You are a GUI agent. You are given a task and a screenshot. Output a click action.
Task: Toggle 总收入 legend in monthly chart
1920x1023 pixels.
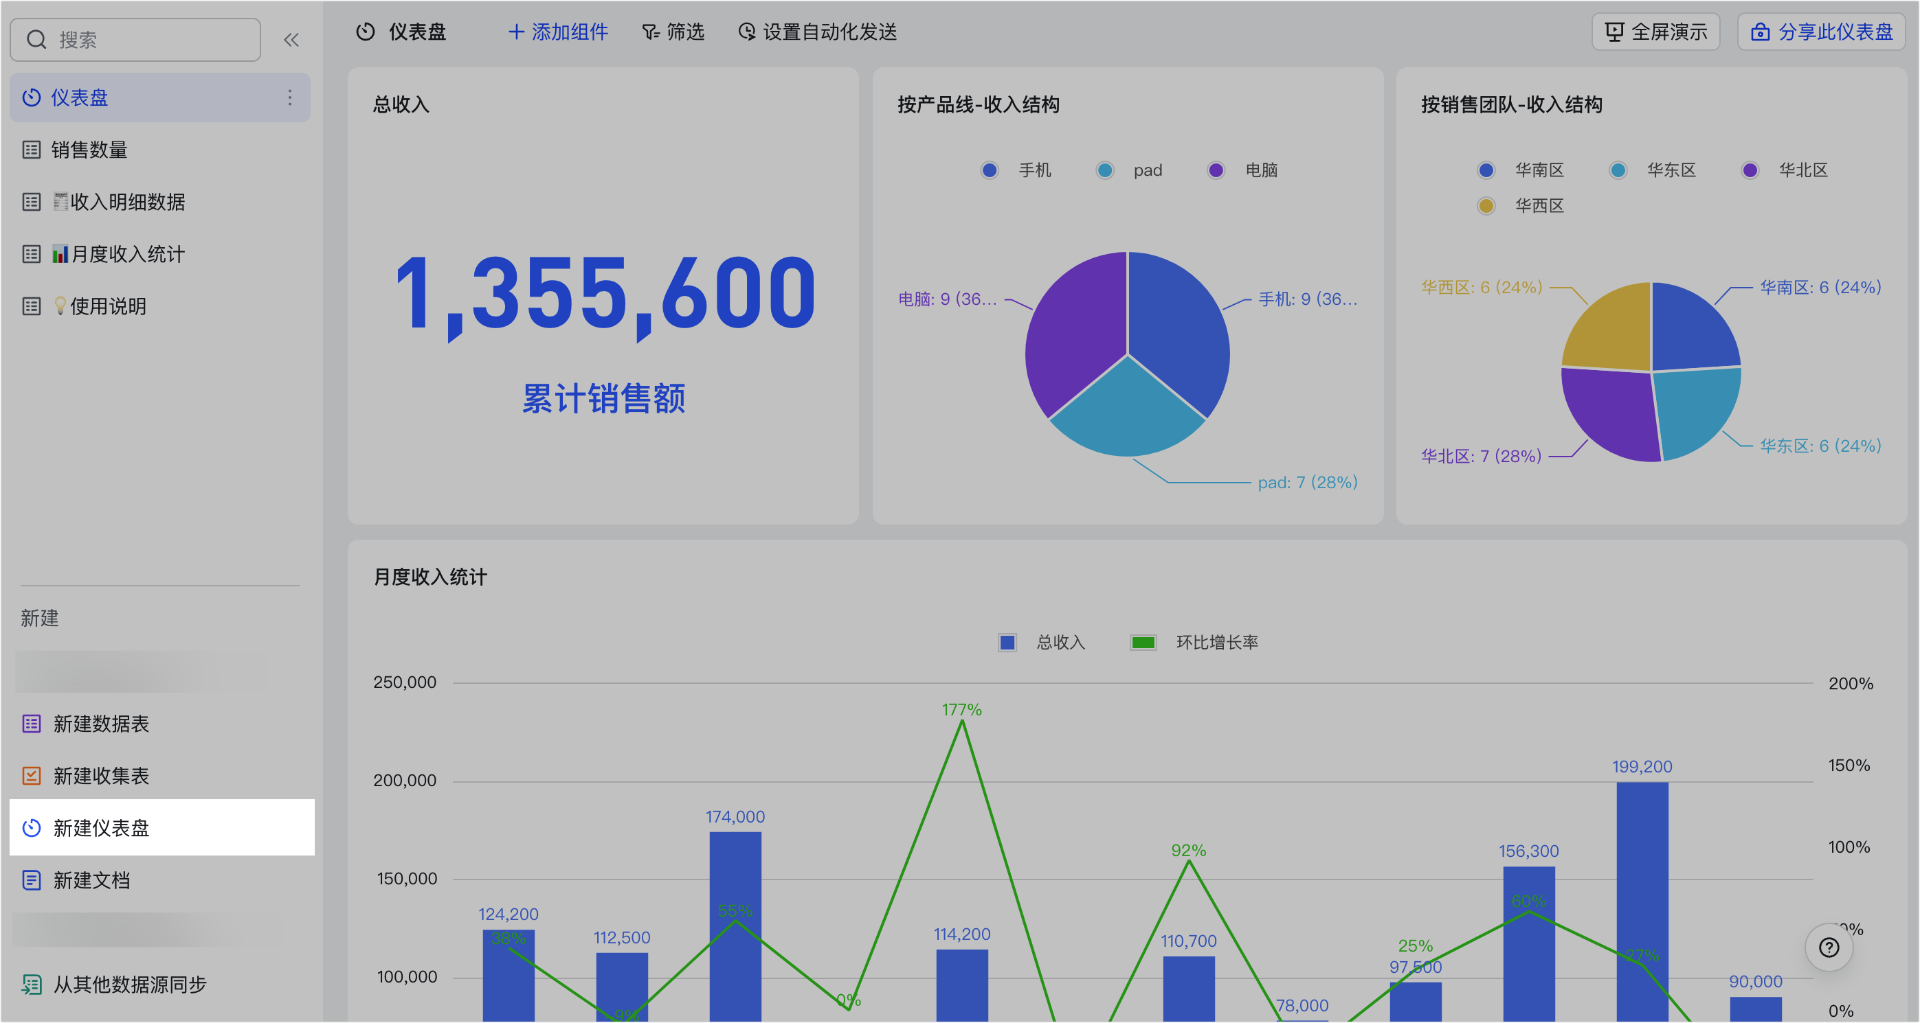[1043, 642]
